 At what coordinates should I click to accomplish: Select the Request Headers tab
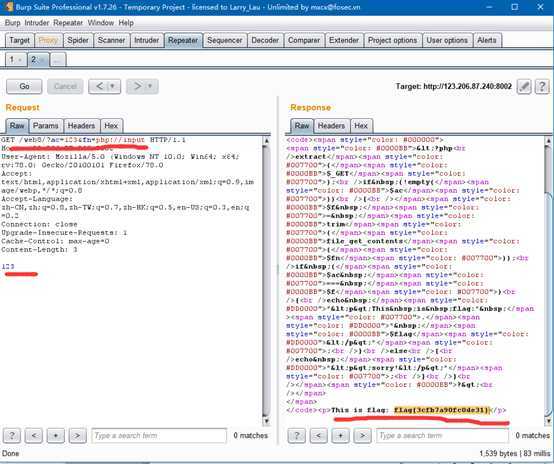pos(81,125)
